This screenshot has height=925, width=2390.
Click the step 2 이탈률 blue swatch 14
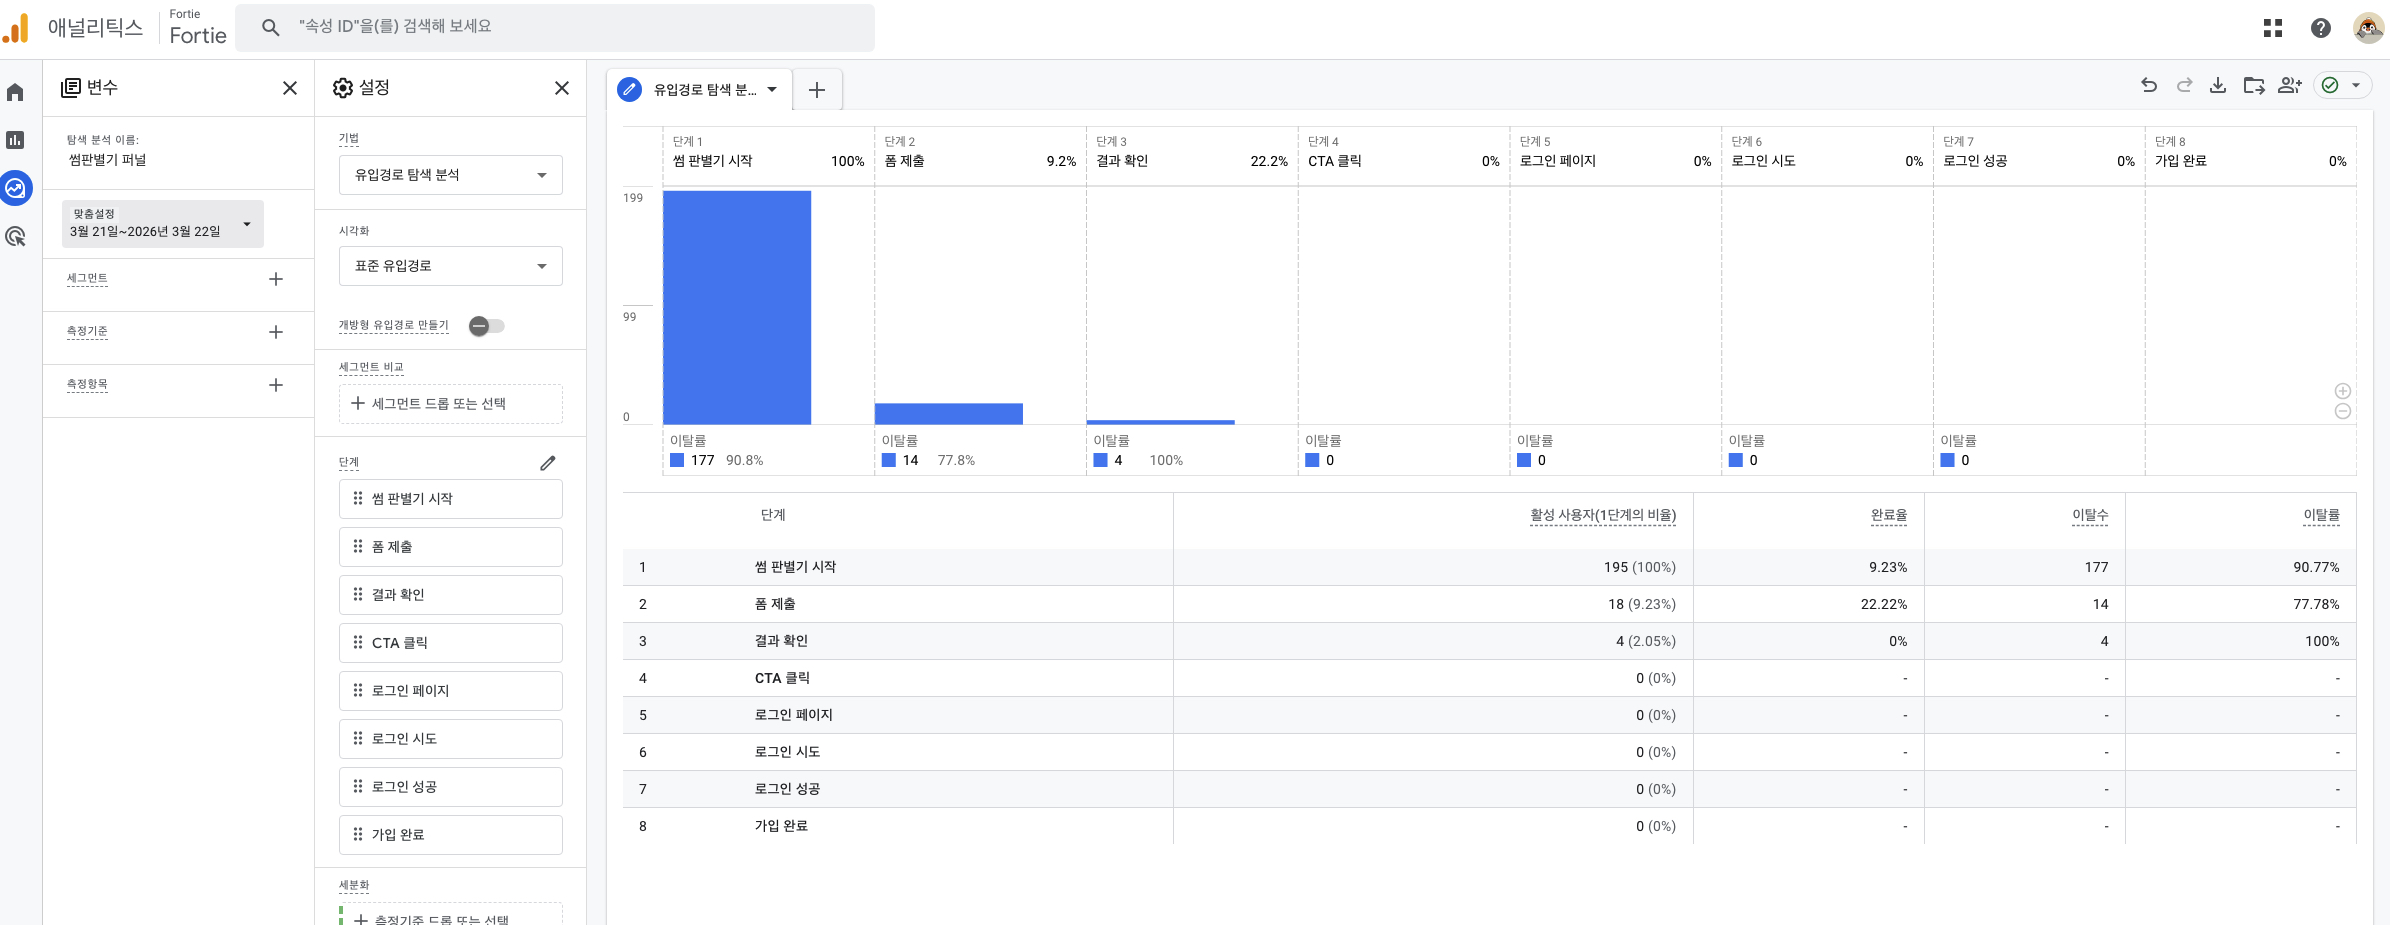click(889, 460)
